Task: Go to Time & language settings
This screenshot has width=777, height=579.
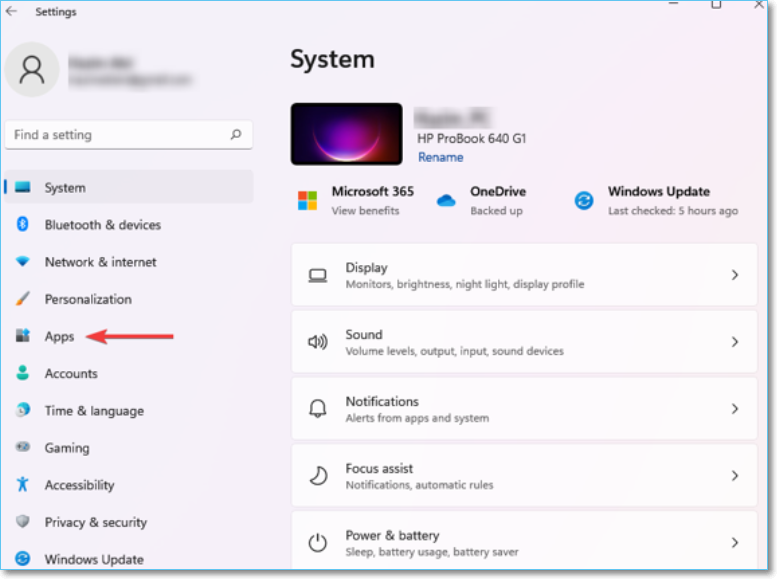Action: point(93,411)
